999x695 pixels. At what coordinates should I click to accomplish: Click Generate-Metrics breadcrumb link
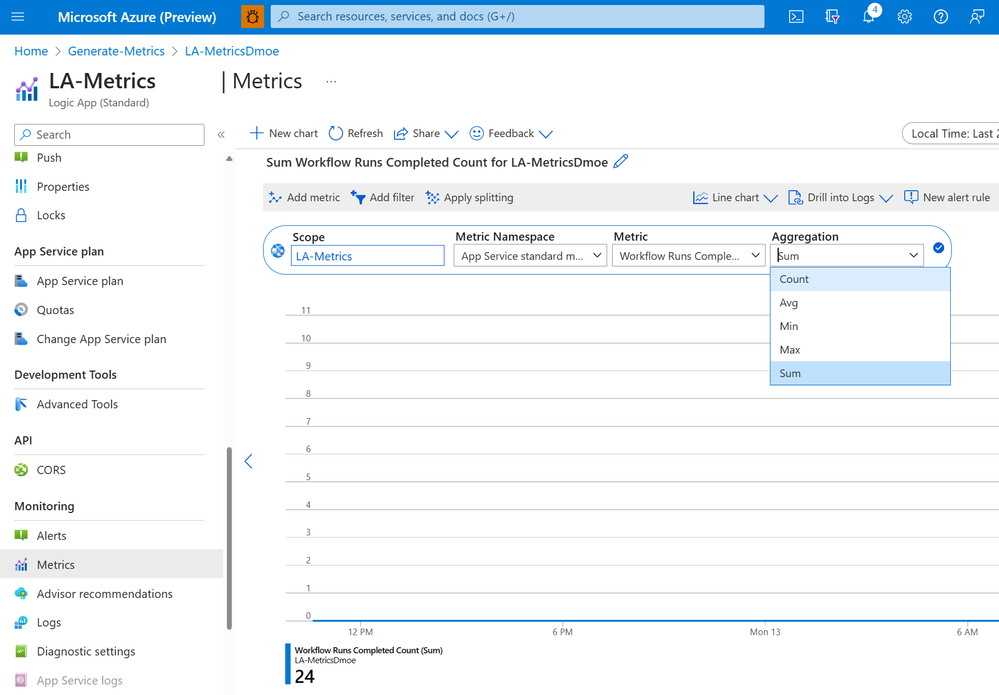pyautogui.click(x=116, y=51)
